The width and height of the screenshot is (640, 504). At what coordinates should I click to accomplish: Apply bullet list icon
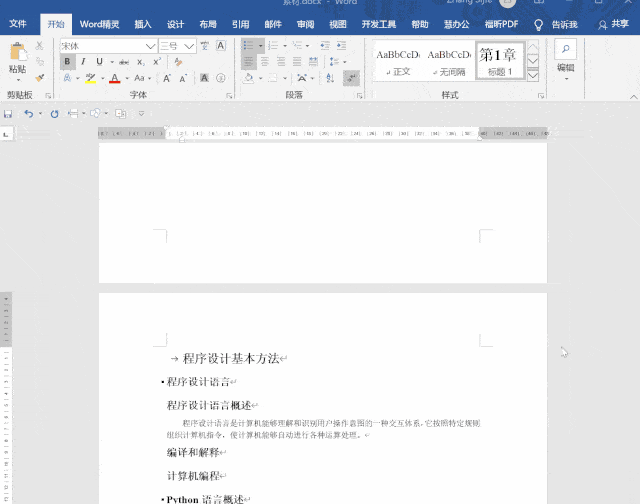(248, 45)
